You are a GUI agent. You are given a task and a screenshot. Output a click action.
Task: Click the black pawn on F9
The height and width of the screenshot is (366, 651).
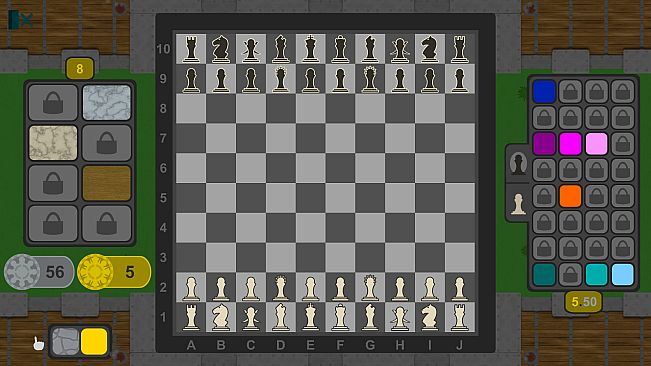point(340,79)
